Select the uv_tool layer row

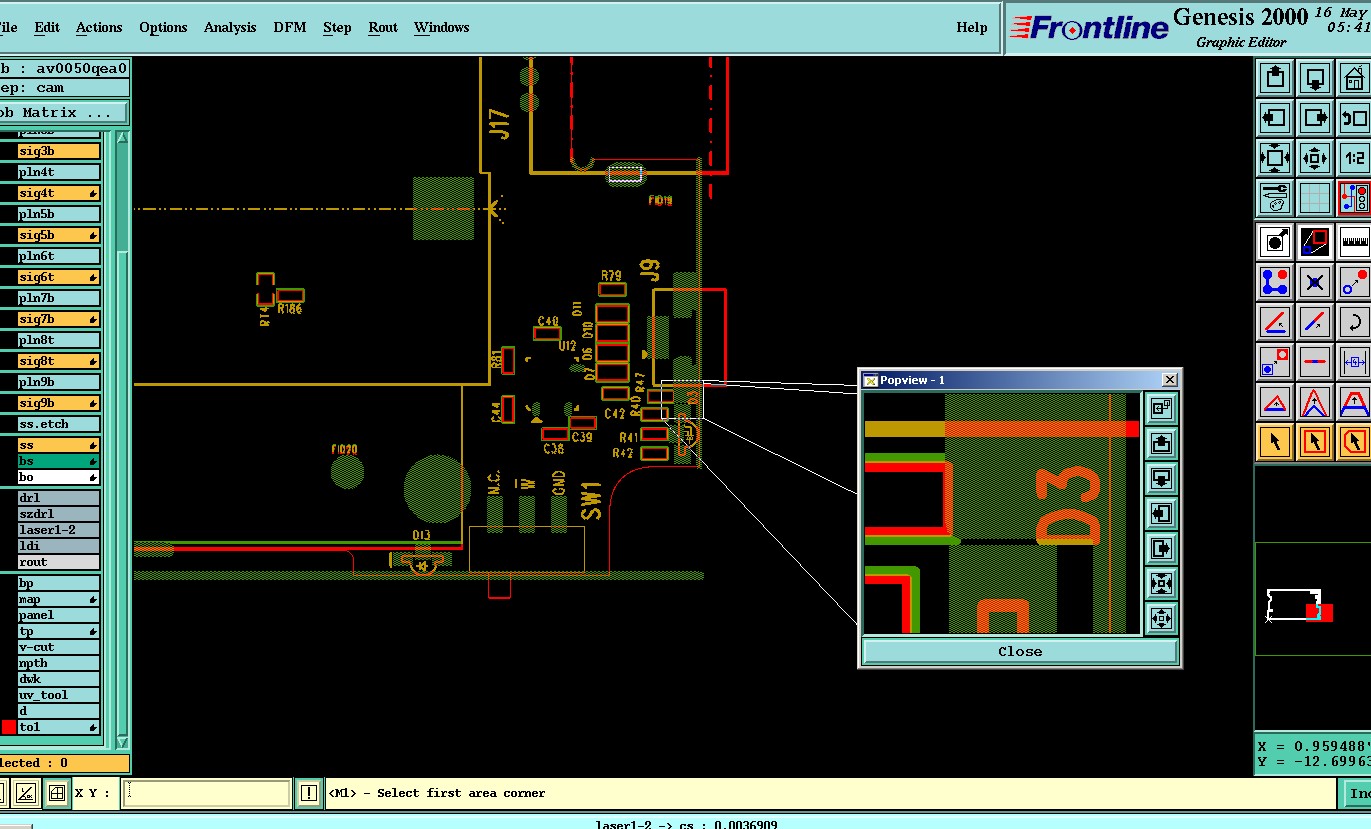click(59, 695)
